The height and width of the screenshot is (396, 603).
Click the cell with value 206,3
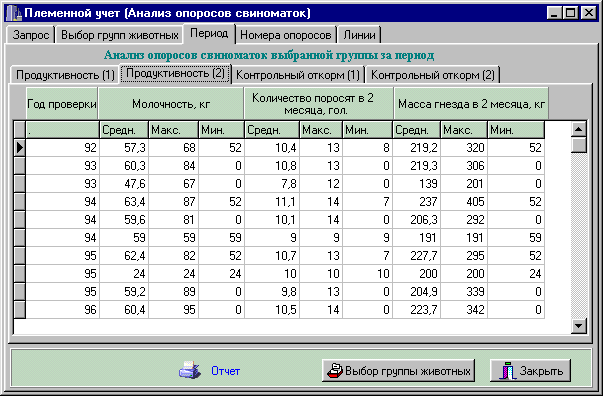[x=416, y=220]
